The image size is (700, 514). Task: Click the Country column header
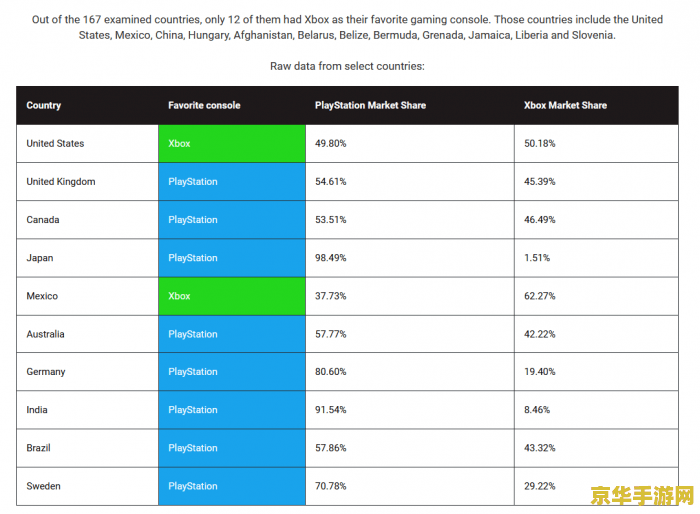[x=44, y=105]
